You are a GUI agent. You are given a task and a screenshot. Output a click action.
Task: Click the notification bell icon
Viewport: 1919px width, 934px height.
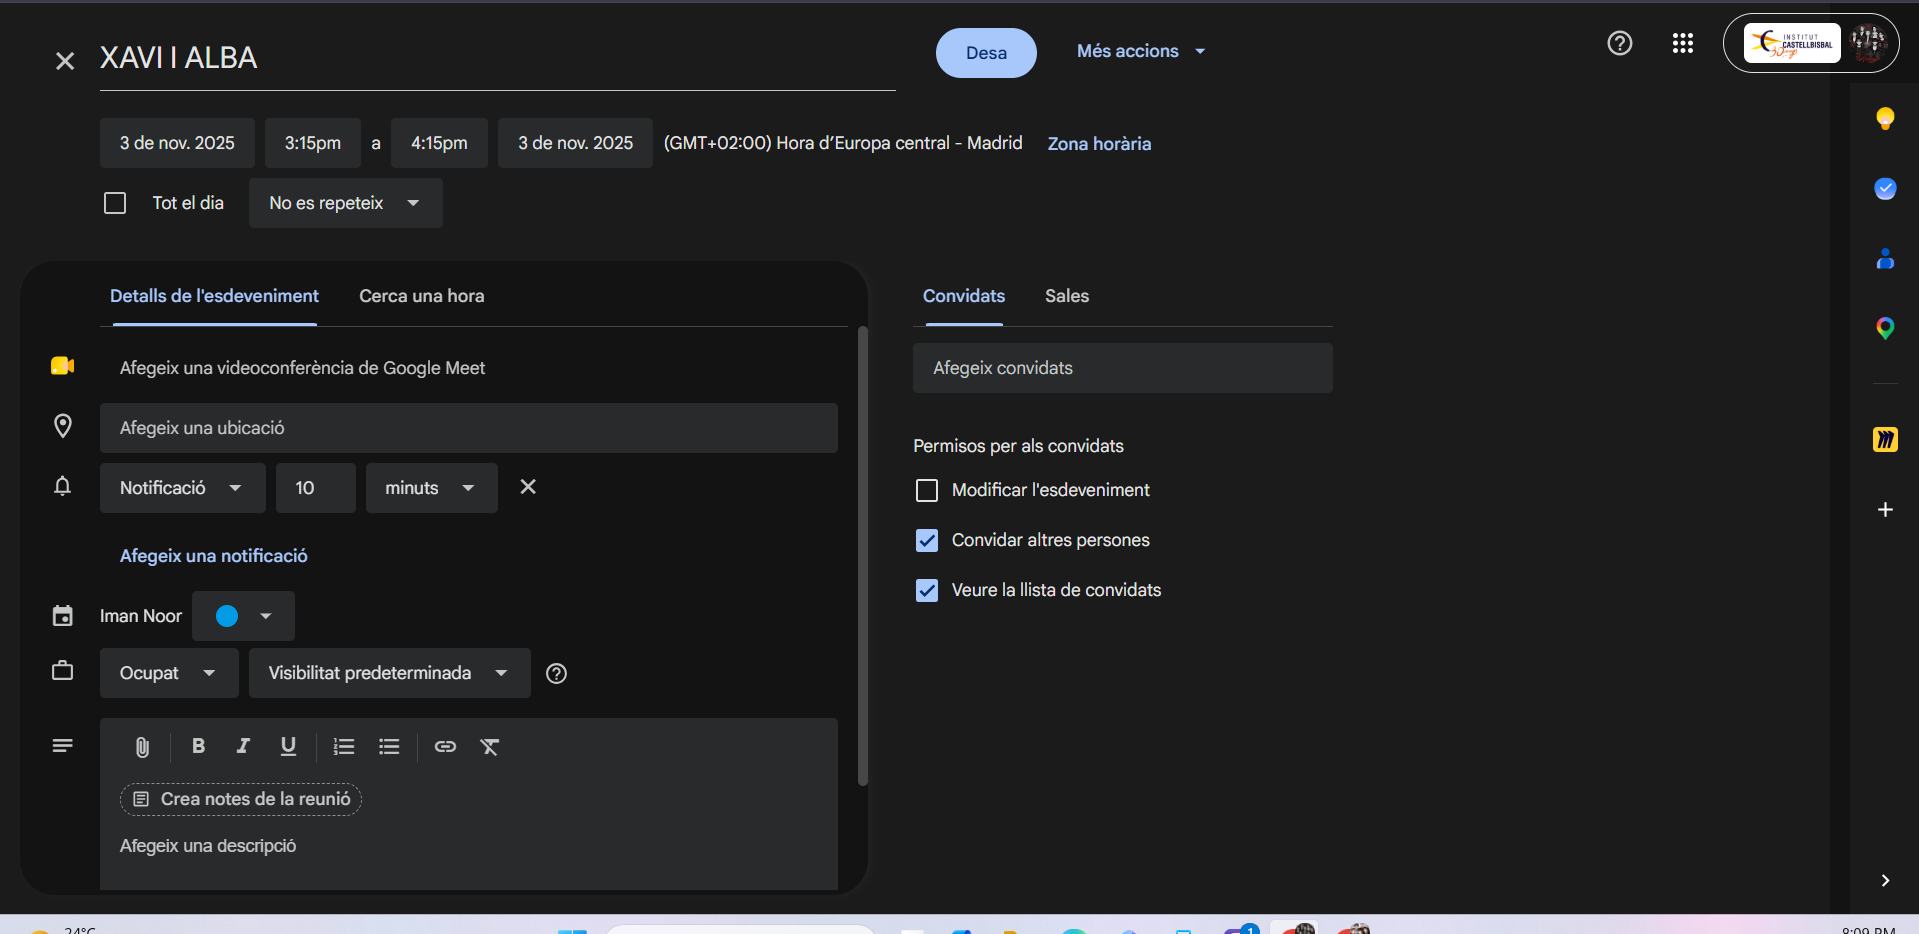[62, 487]
